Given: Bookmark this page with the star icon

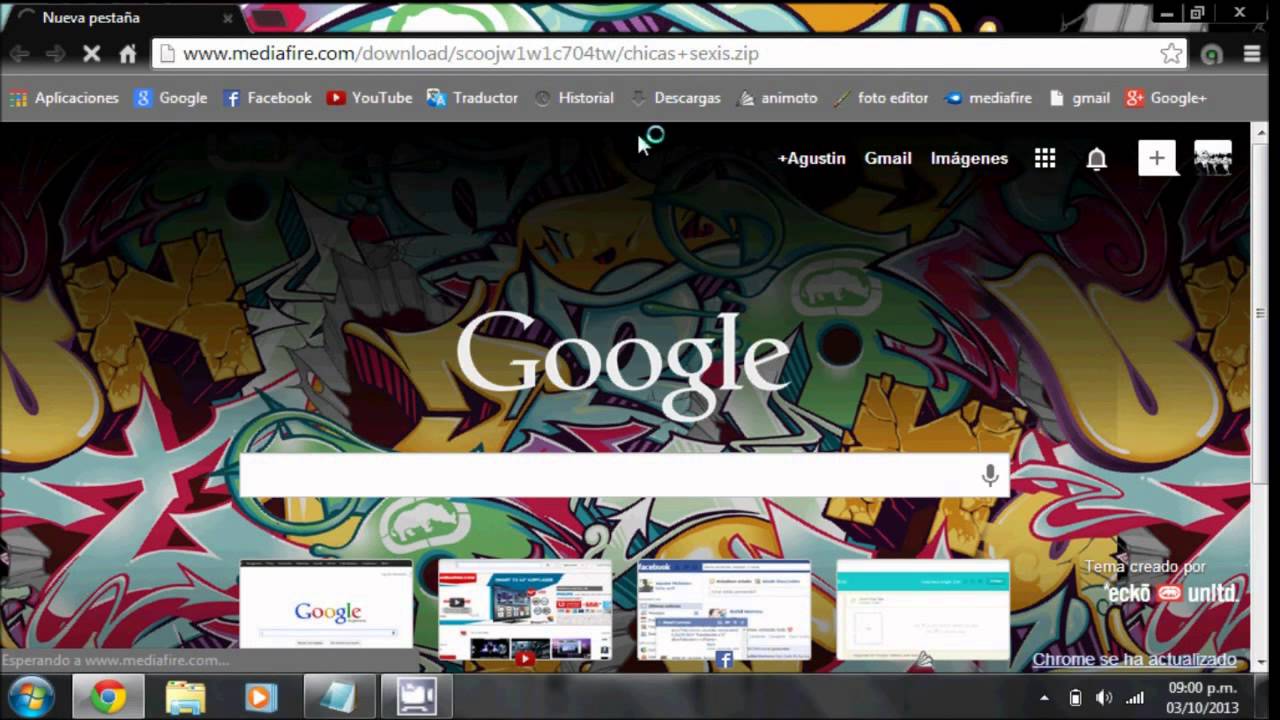Looking at the screenshot, I should tap(1171, 54).
